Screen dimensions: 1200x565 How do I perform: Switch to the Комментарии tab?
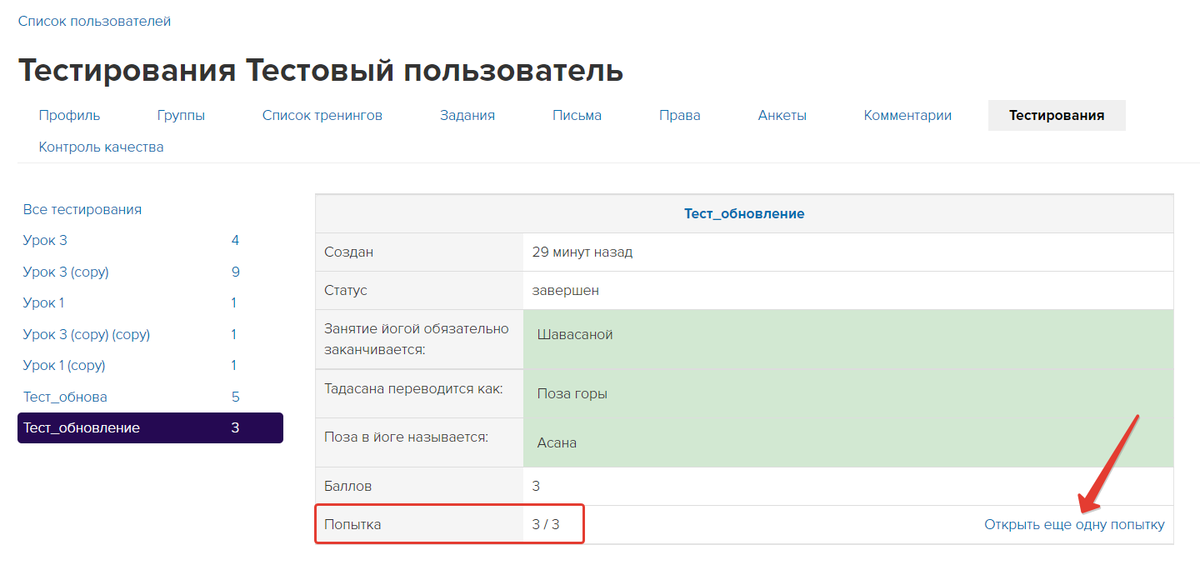907,115
